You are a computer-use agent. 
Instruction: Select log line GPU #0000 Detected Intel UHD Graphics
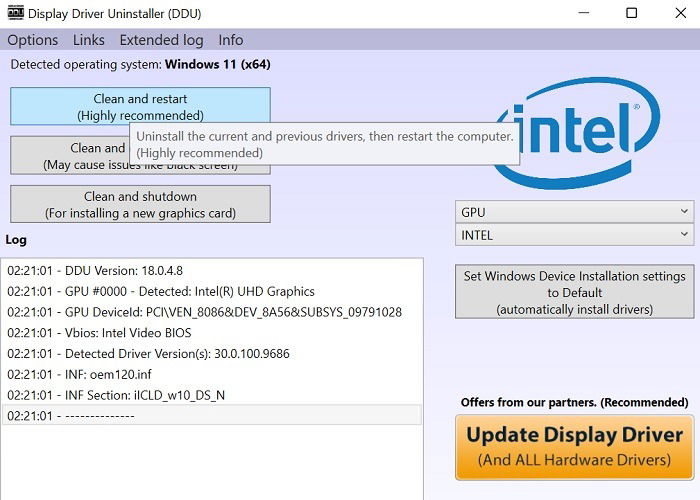click(x=212, y=292)
